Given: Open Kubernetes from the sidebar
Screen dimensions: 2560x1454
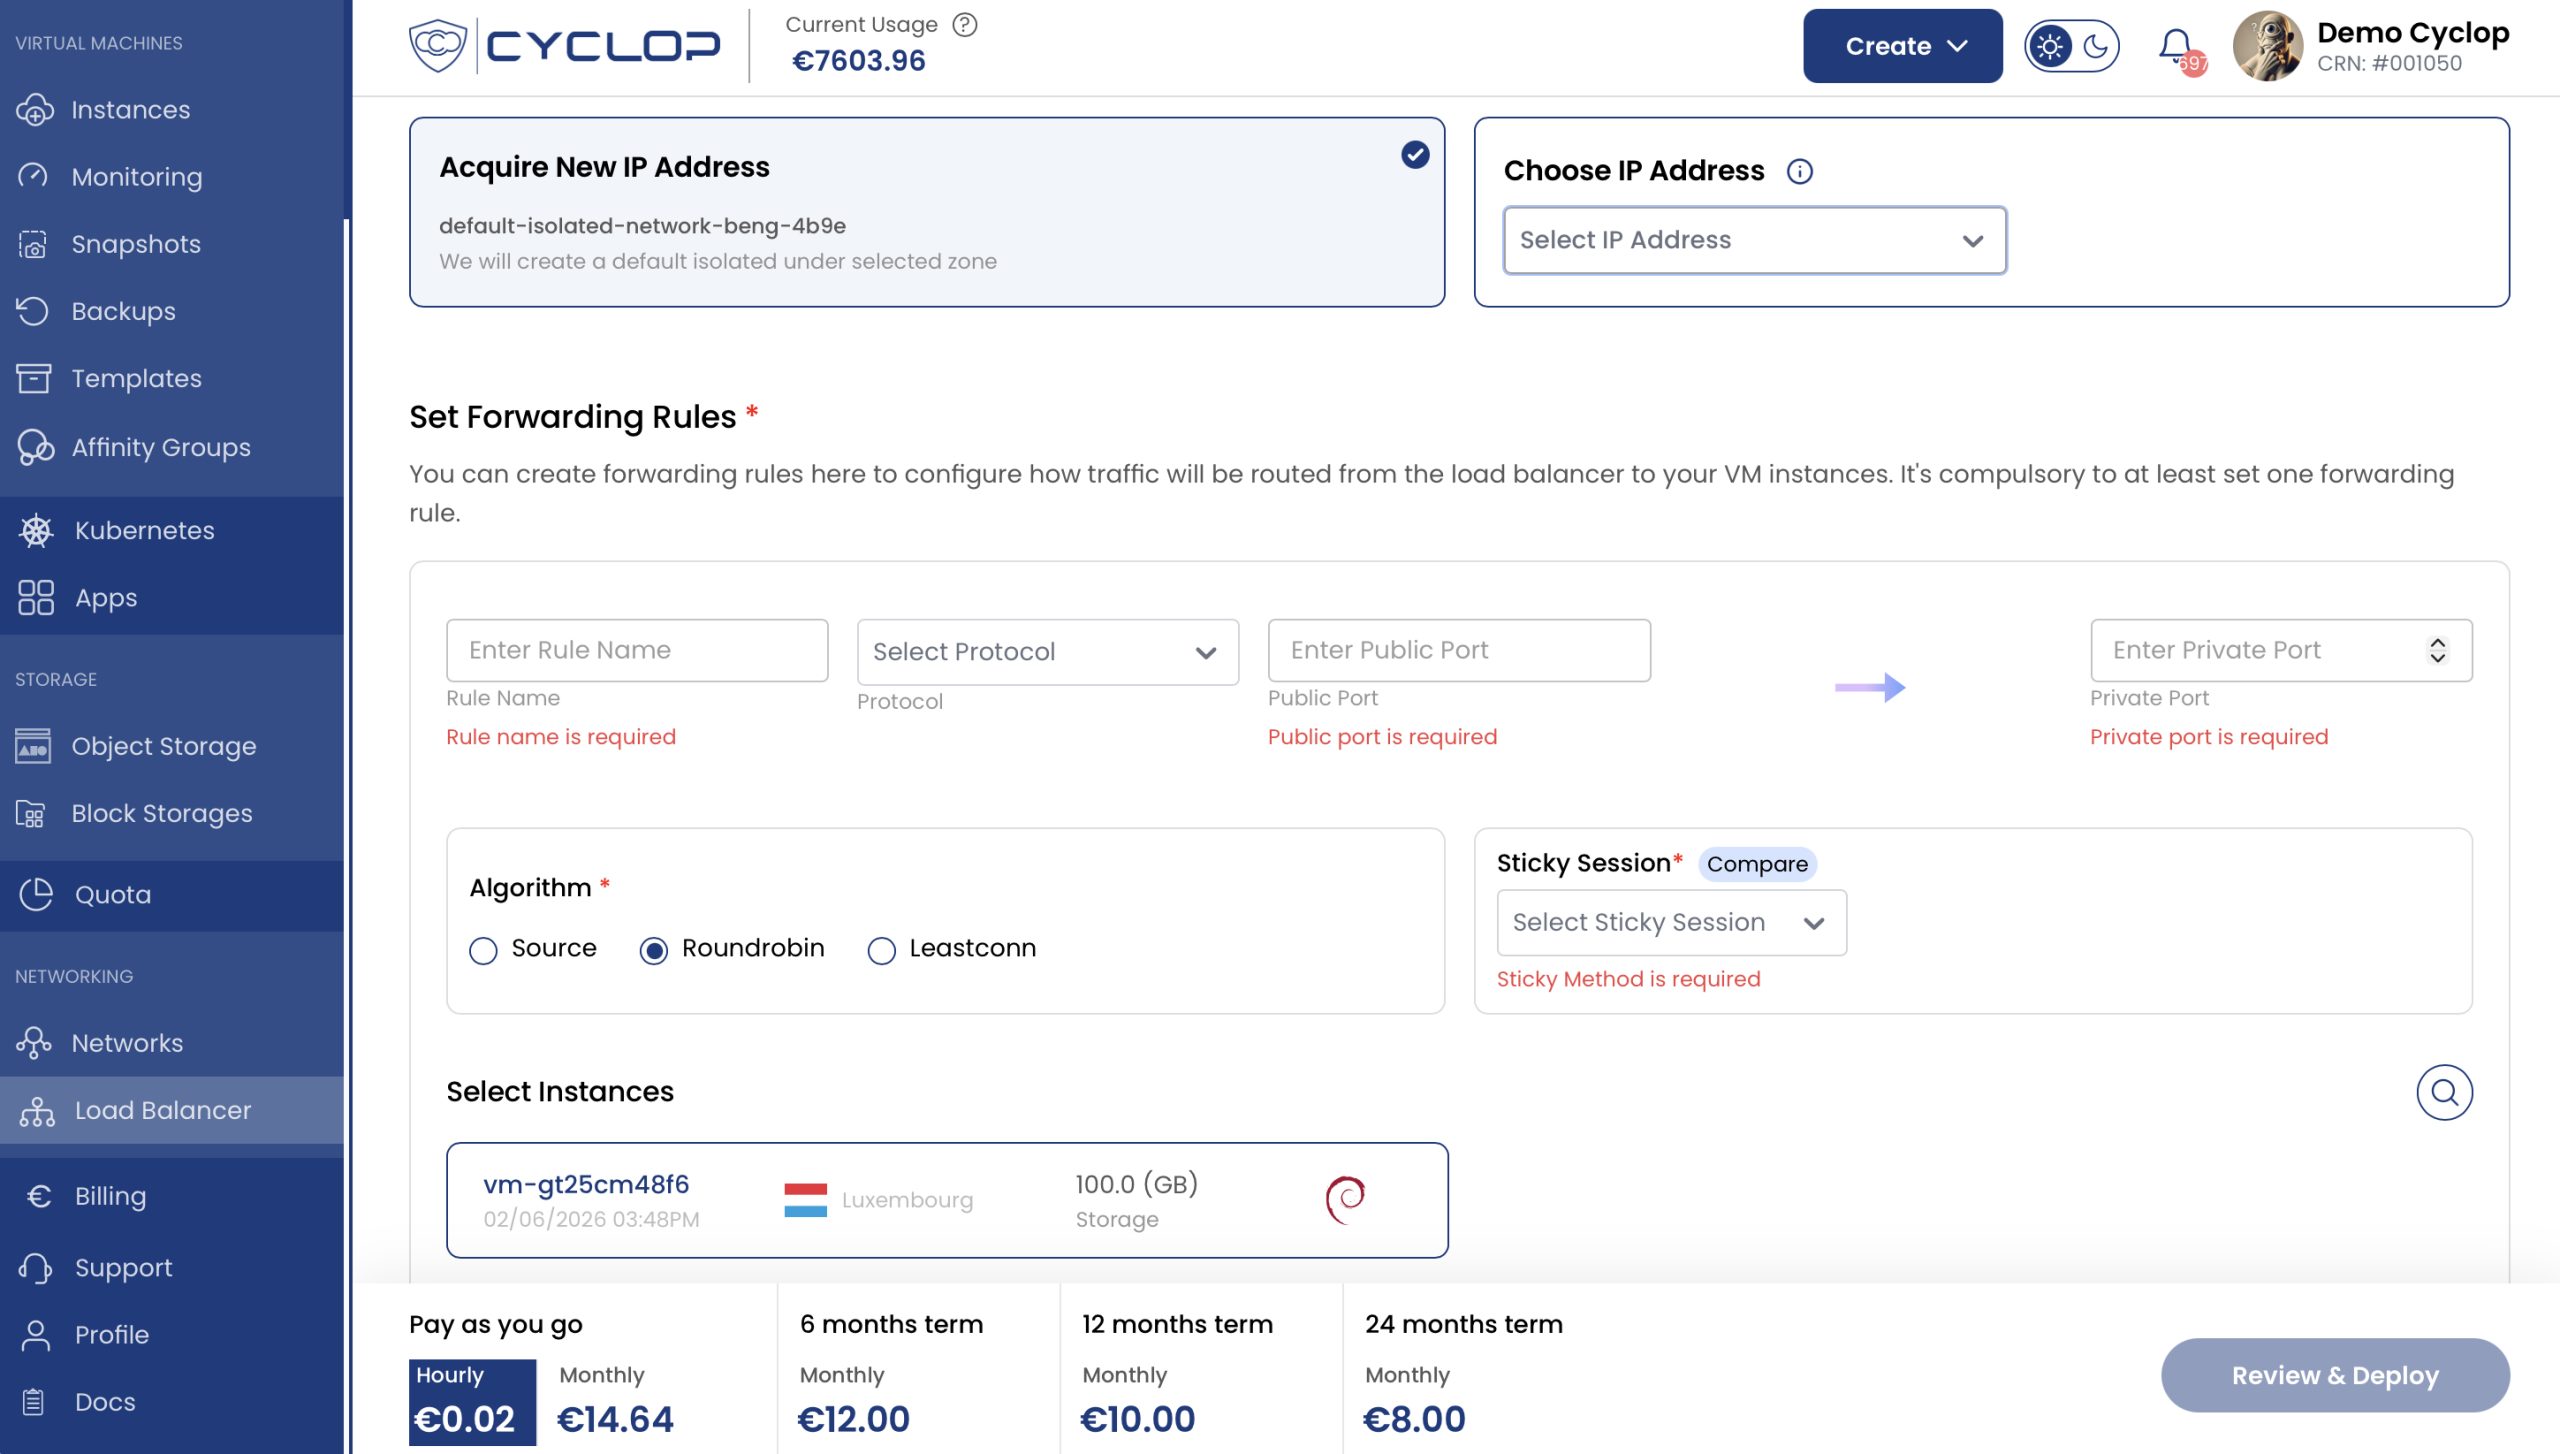Looking at the screenshot, I should pyautogui.click(x=144, y=530).
